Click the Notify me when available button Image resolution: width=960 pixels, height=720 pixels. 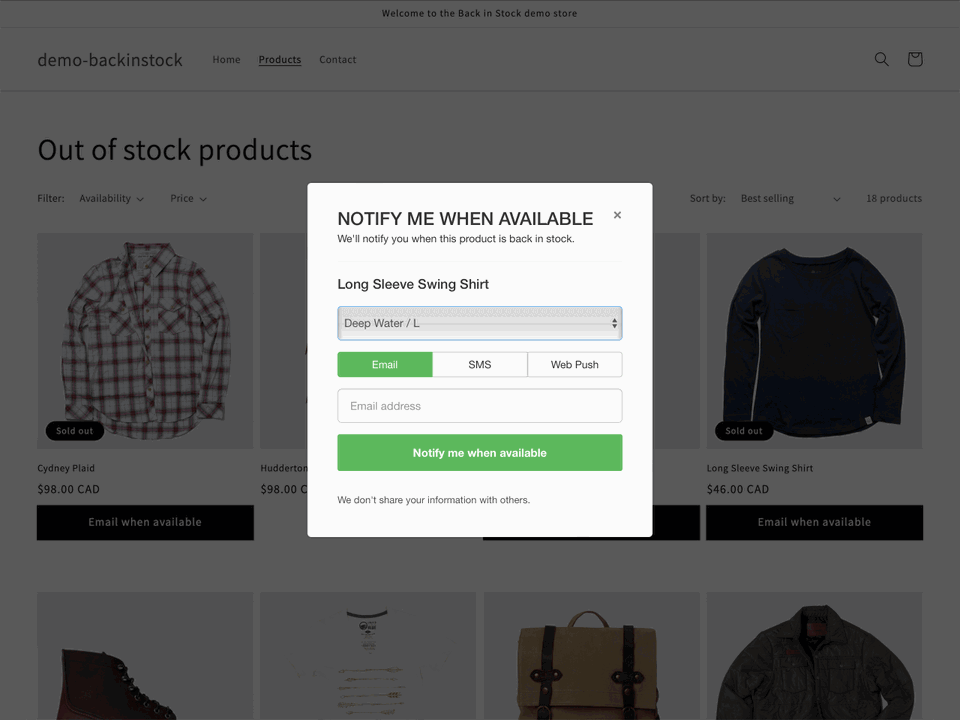tap(479, 452)
